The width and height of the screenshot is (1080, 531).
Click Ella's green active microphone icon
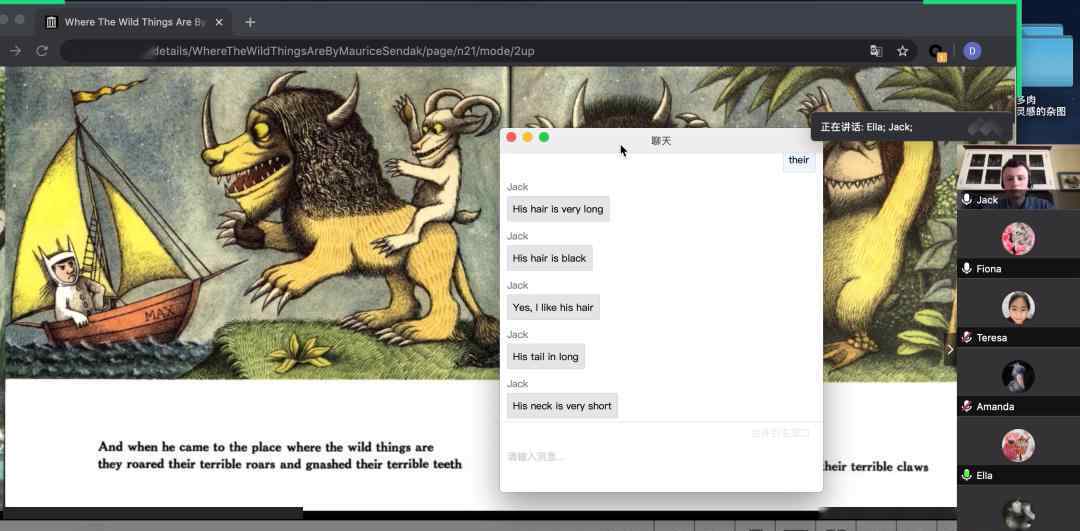click(967, 475)
